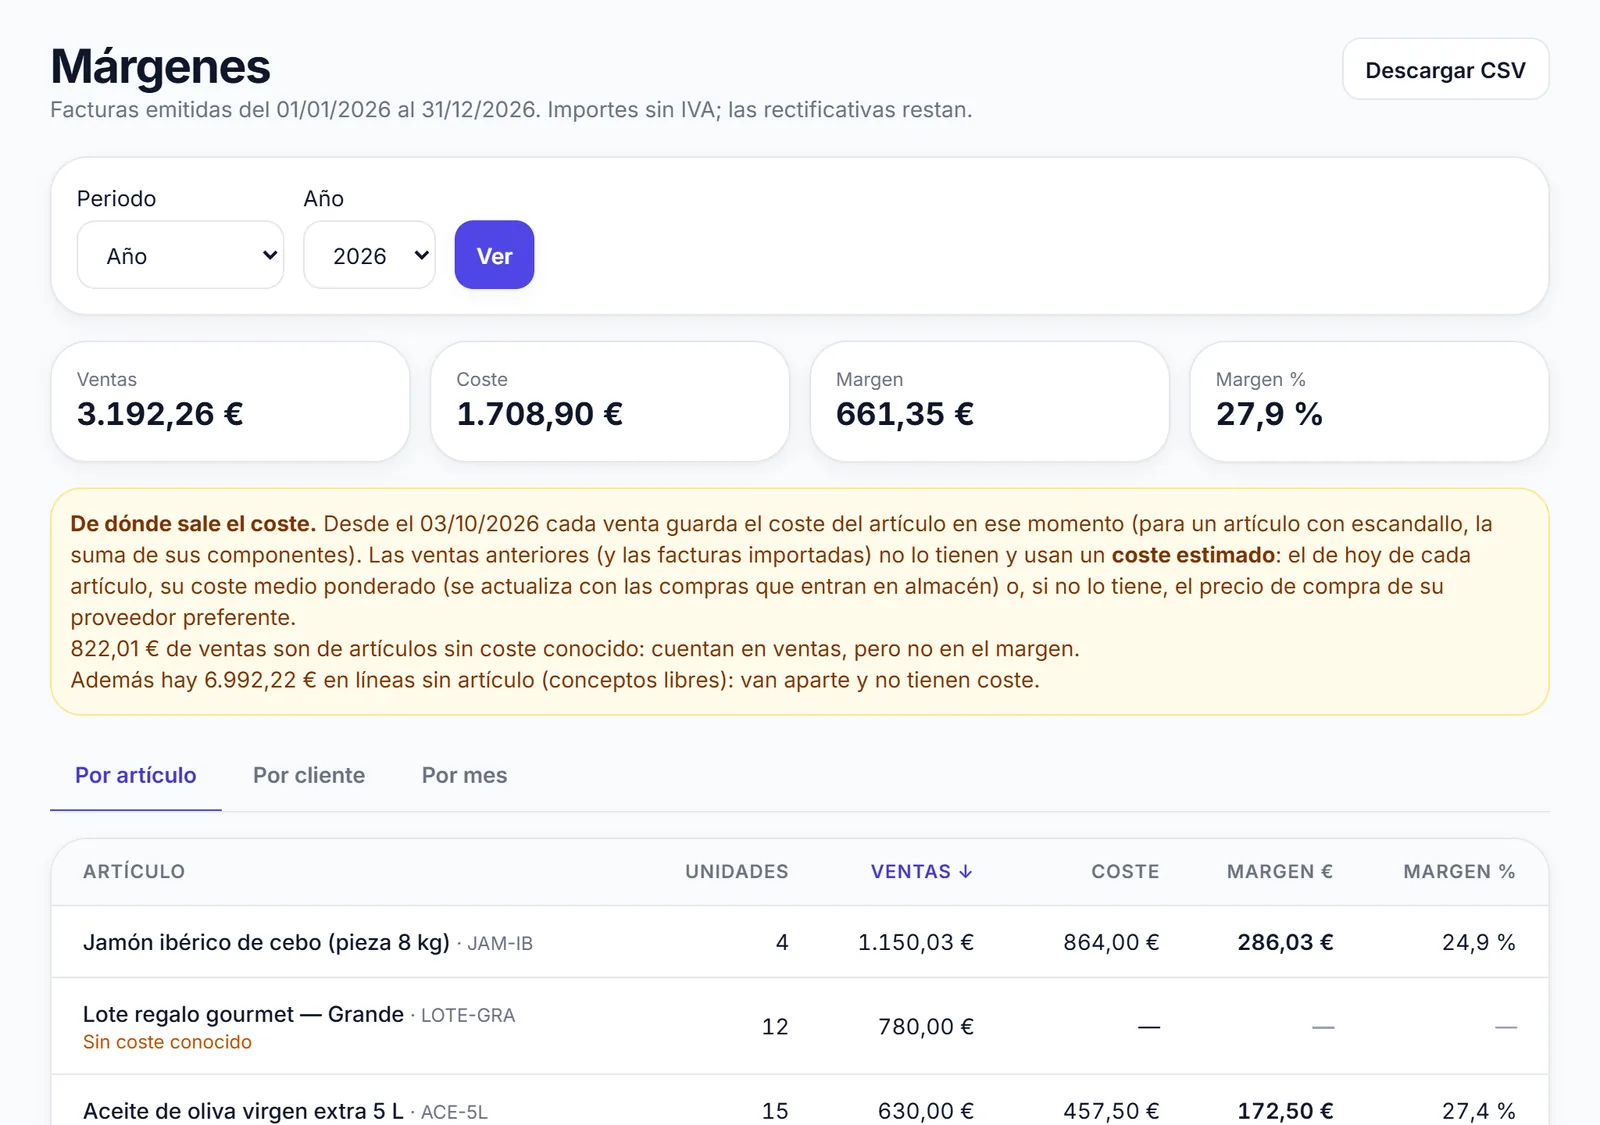Select the Jamón ibérico de cebo row name
Image resolution: width=1600 pixels, height=1125 pixels.
(x=266, y=942)
